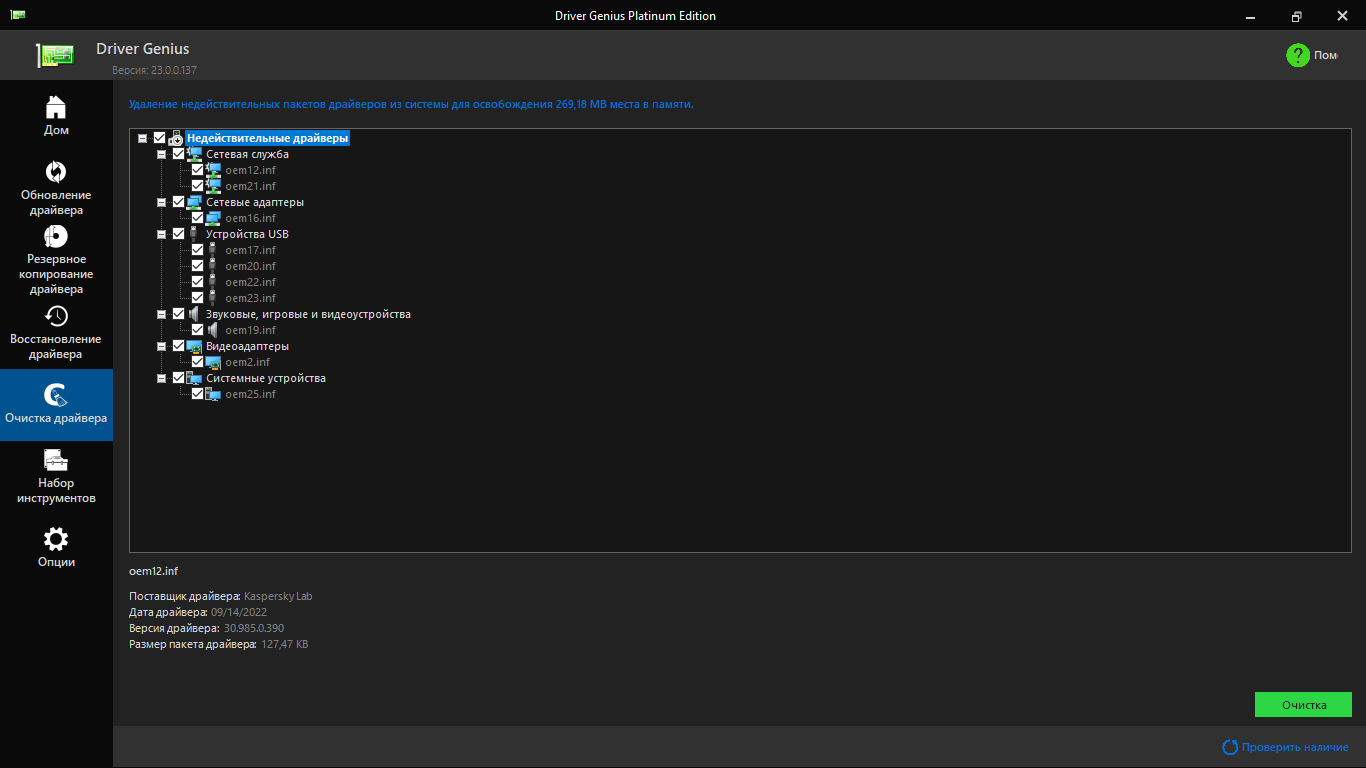Click the Сетевая служба category icon
The width and height of the screenshot is (1366, 768).
pos(194,154)
